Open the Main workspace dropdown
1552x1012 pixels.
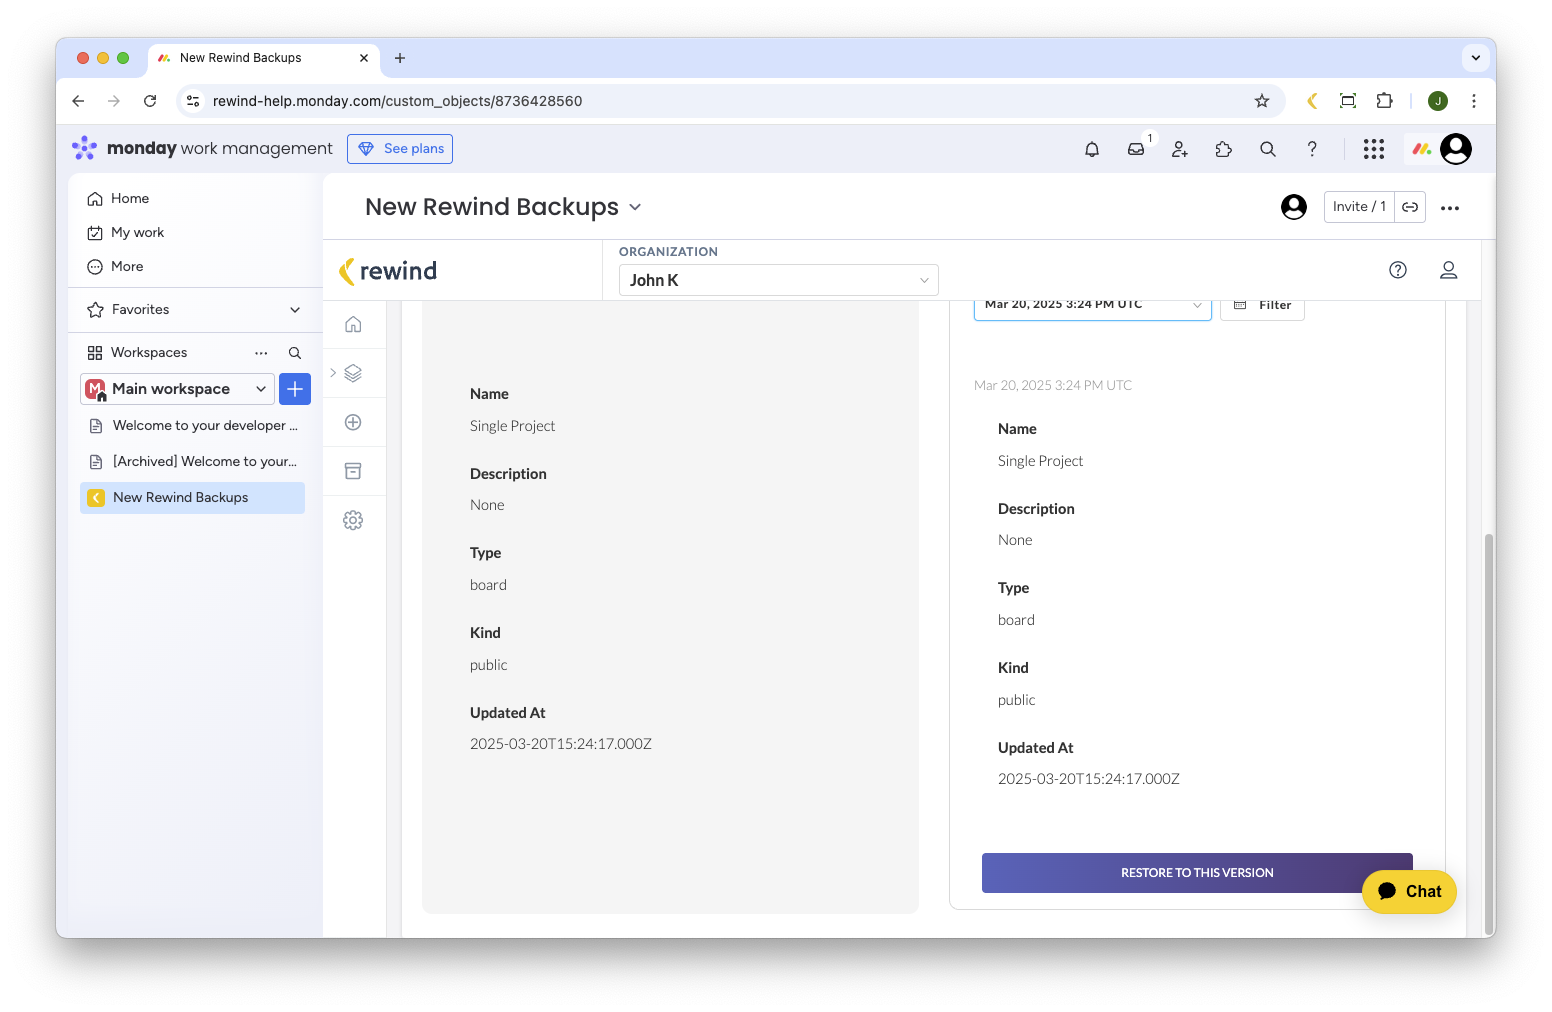[x=177, y=389]
